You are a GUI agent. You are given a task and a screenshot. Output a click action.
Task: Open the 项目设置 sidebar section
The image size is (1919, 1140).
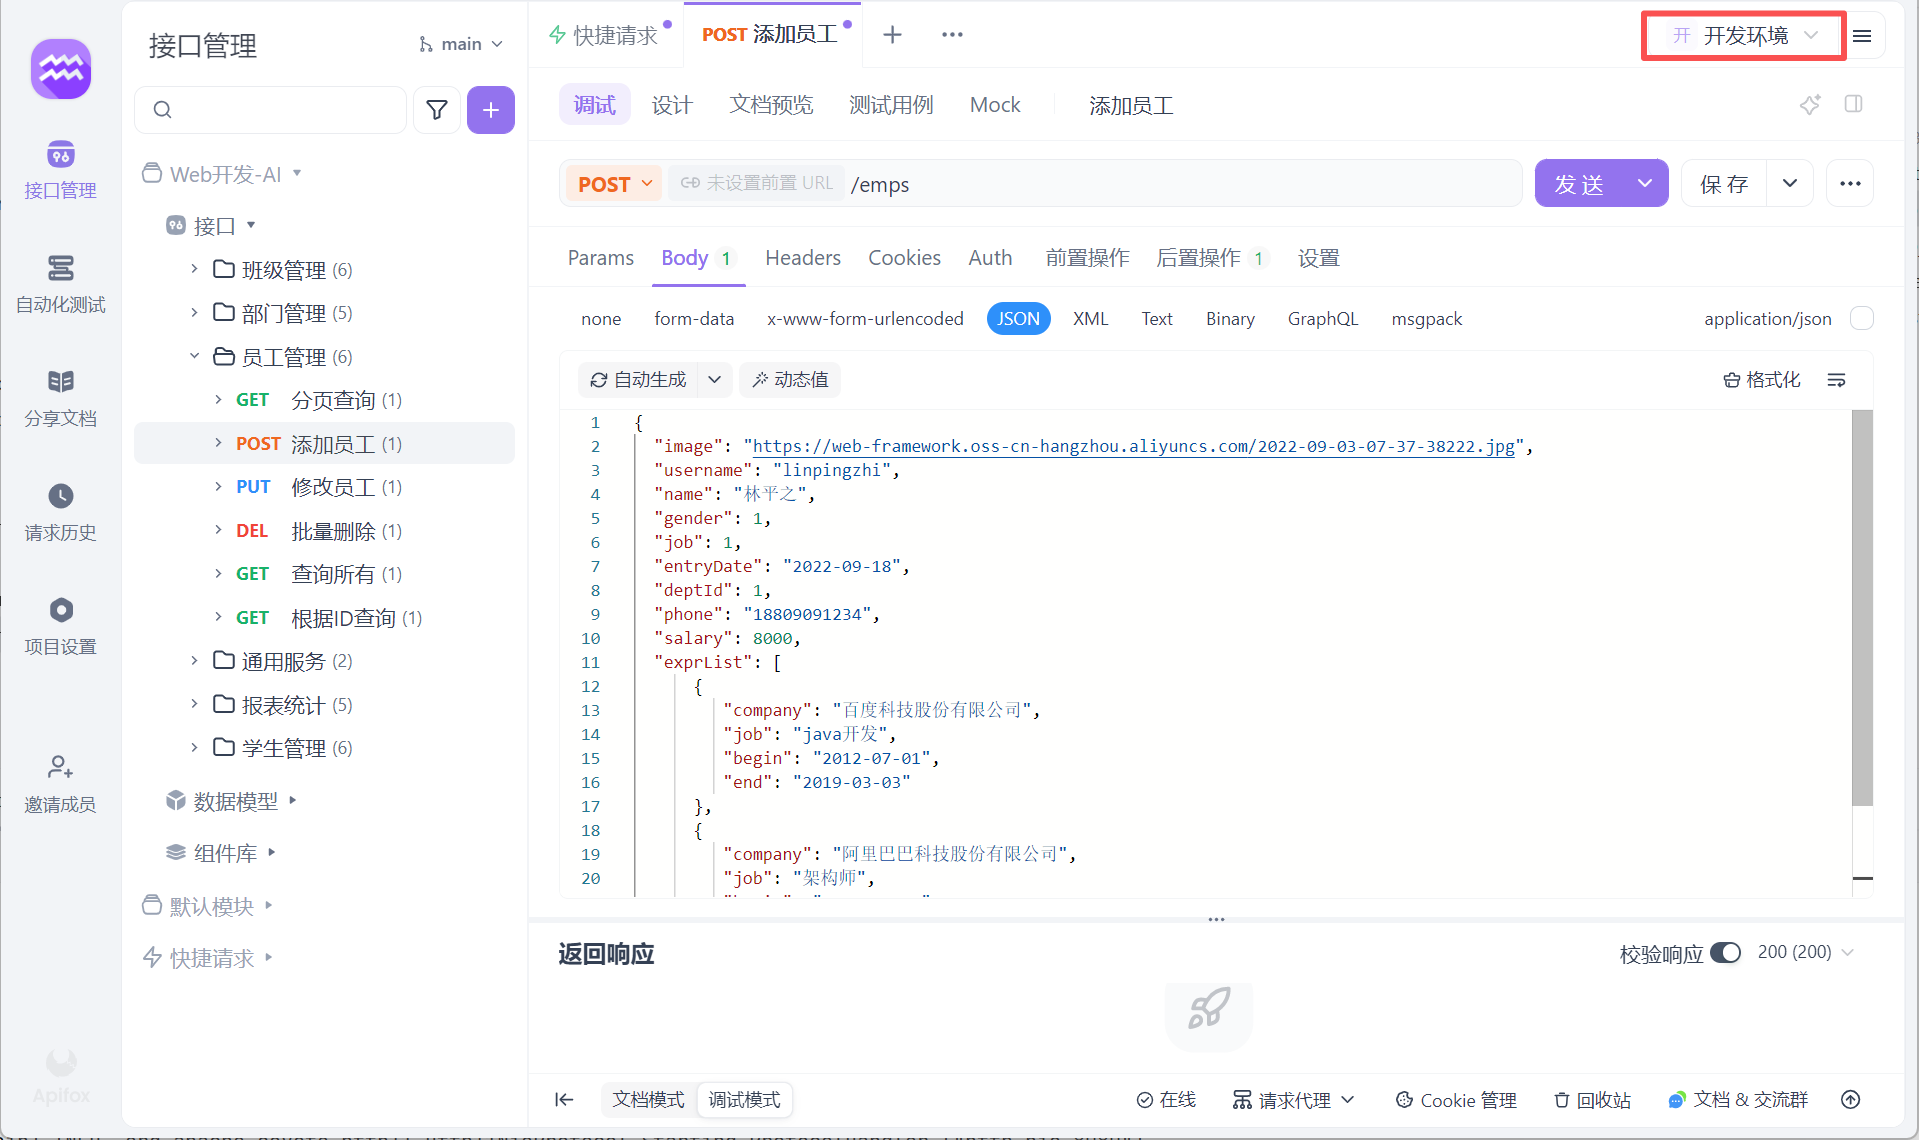(60, 626)
